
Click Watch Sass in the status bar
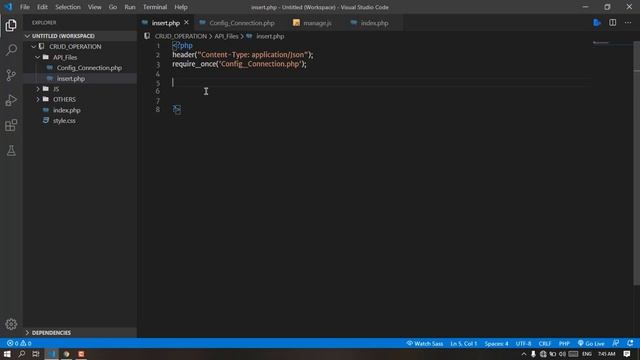click(x=424, y=343)
